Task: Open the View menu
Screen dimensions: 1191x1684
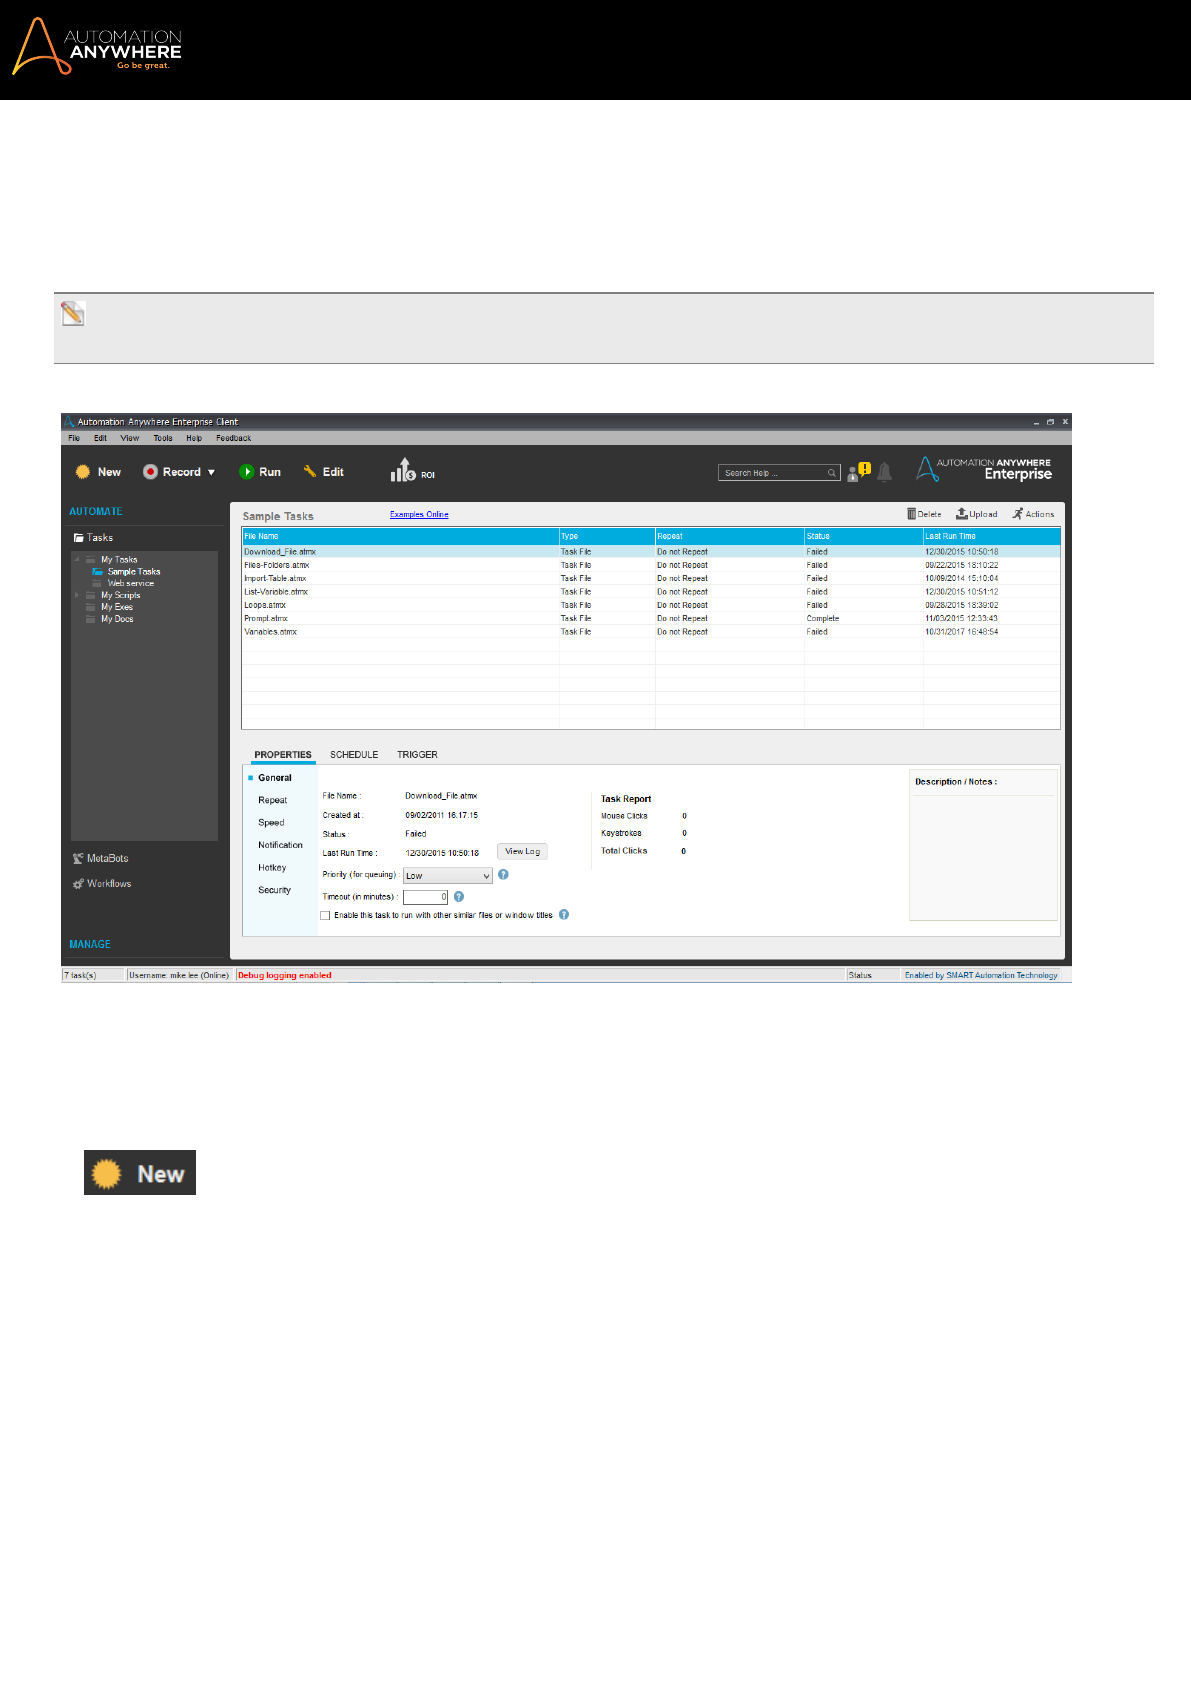Action: click(130, 438)
